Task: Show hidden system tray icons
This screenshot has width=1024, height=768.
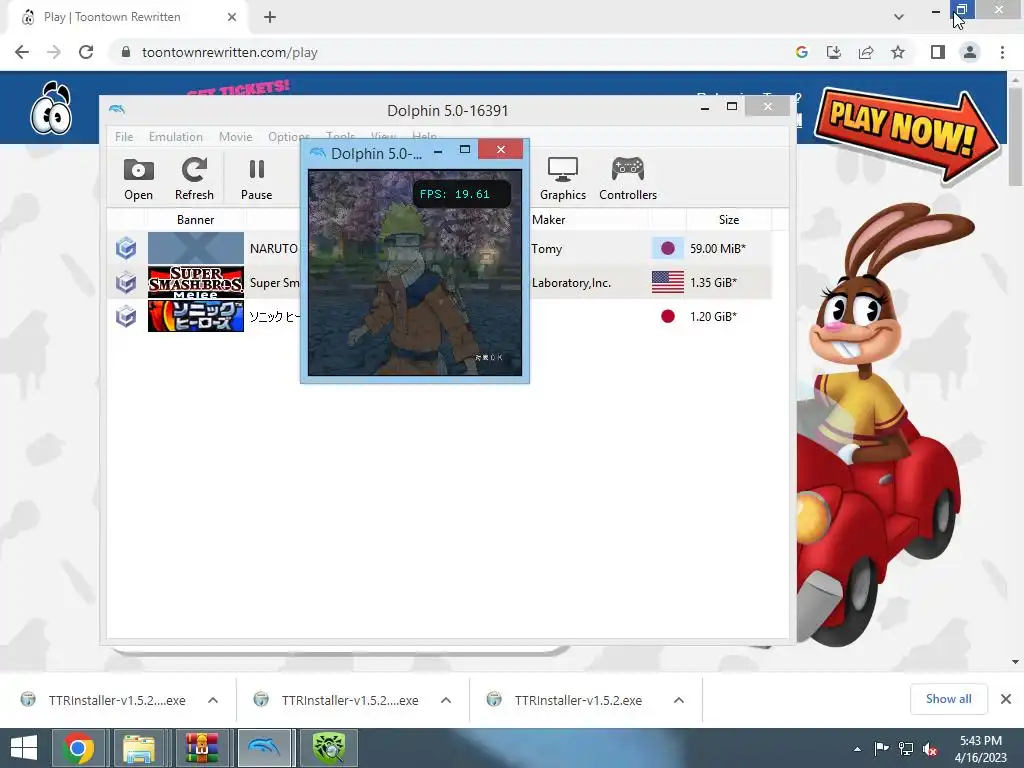Action: 857,749
